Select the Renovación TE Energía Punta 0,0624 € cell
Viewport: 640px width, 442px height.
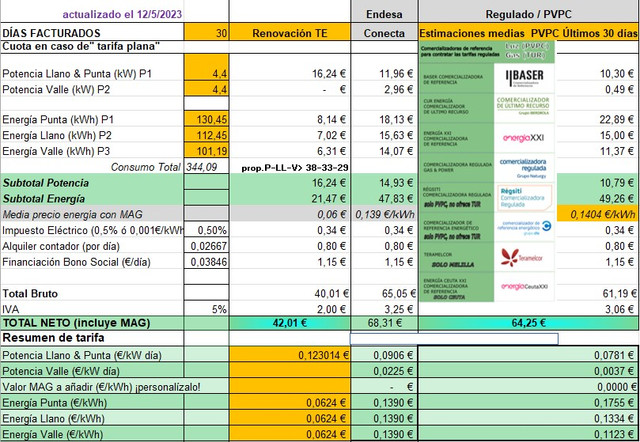pos(290,403)
